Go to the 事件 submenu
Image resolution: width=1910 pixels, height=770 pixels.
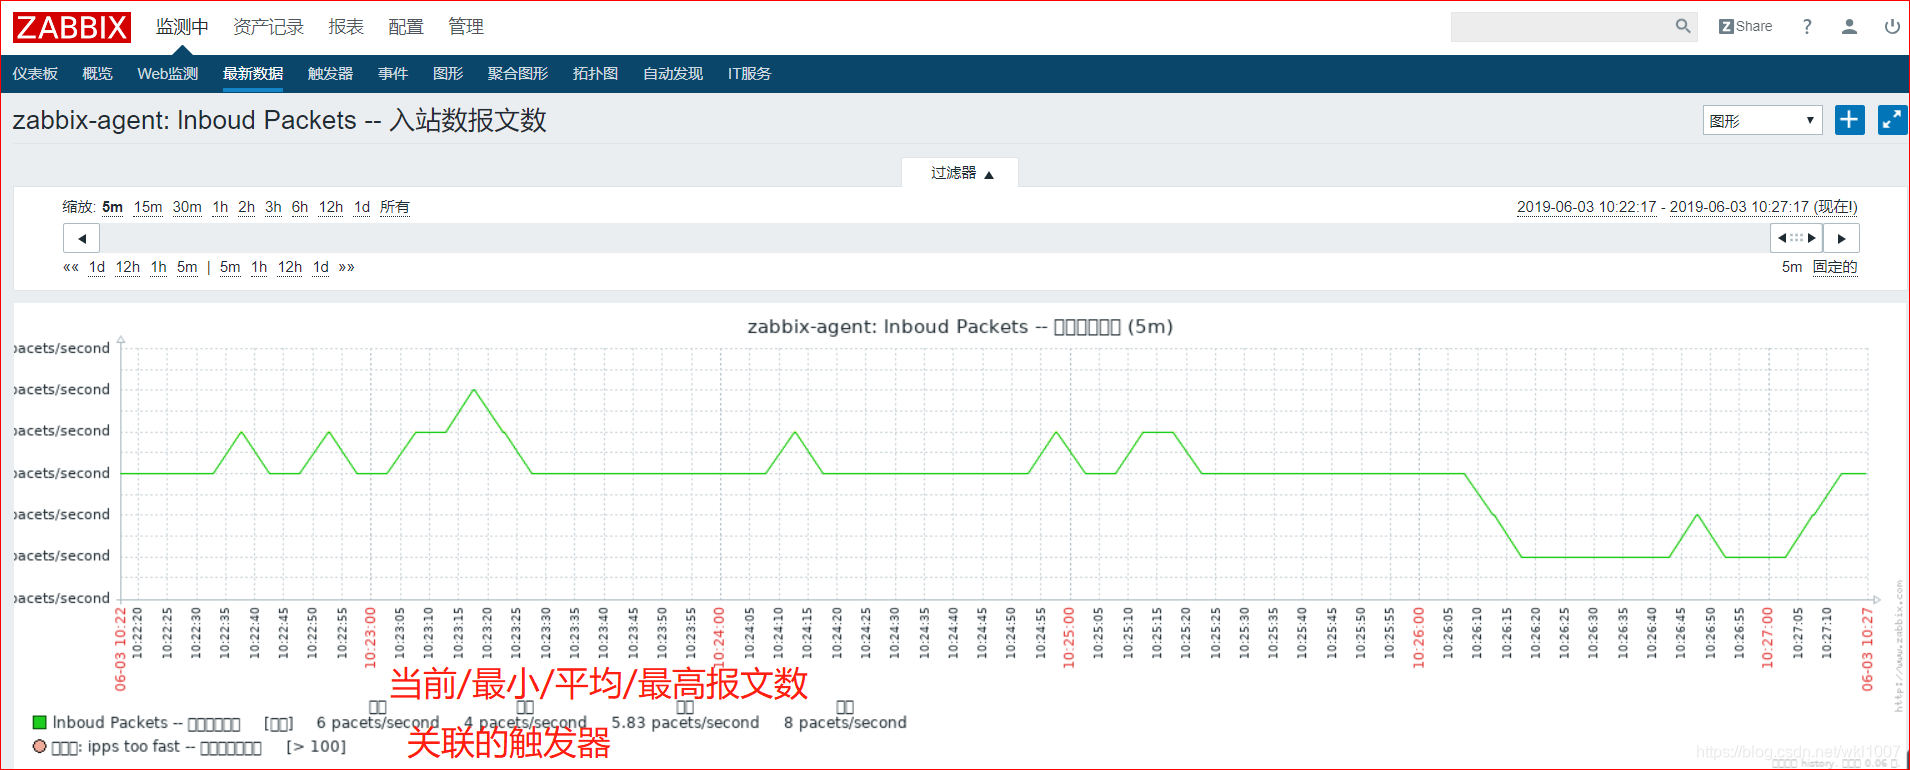click(x=393, y=74)
